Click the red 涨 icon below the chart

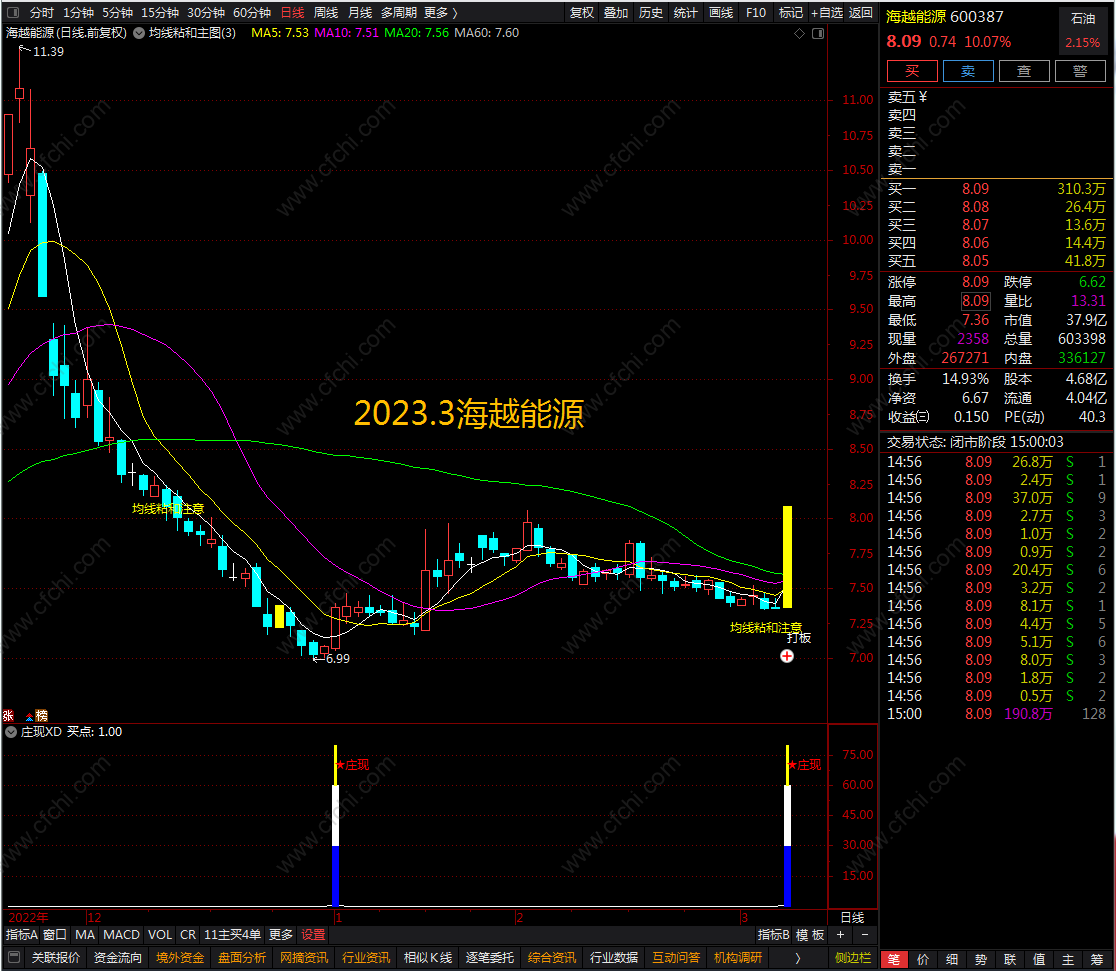click(9, 715)
